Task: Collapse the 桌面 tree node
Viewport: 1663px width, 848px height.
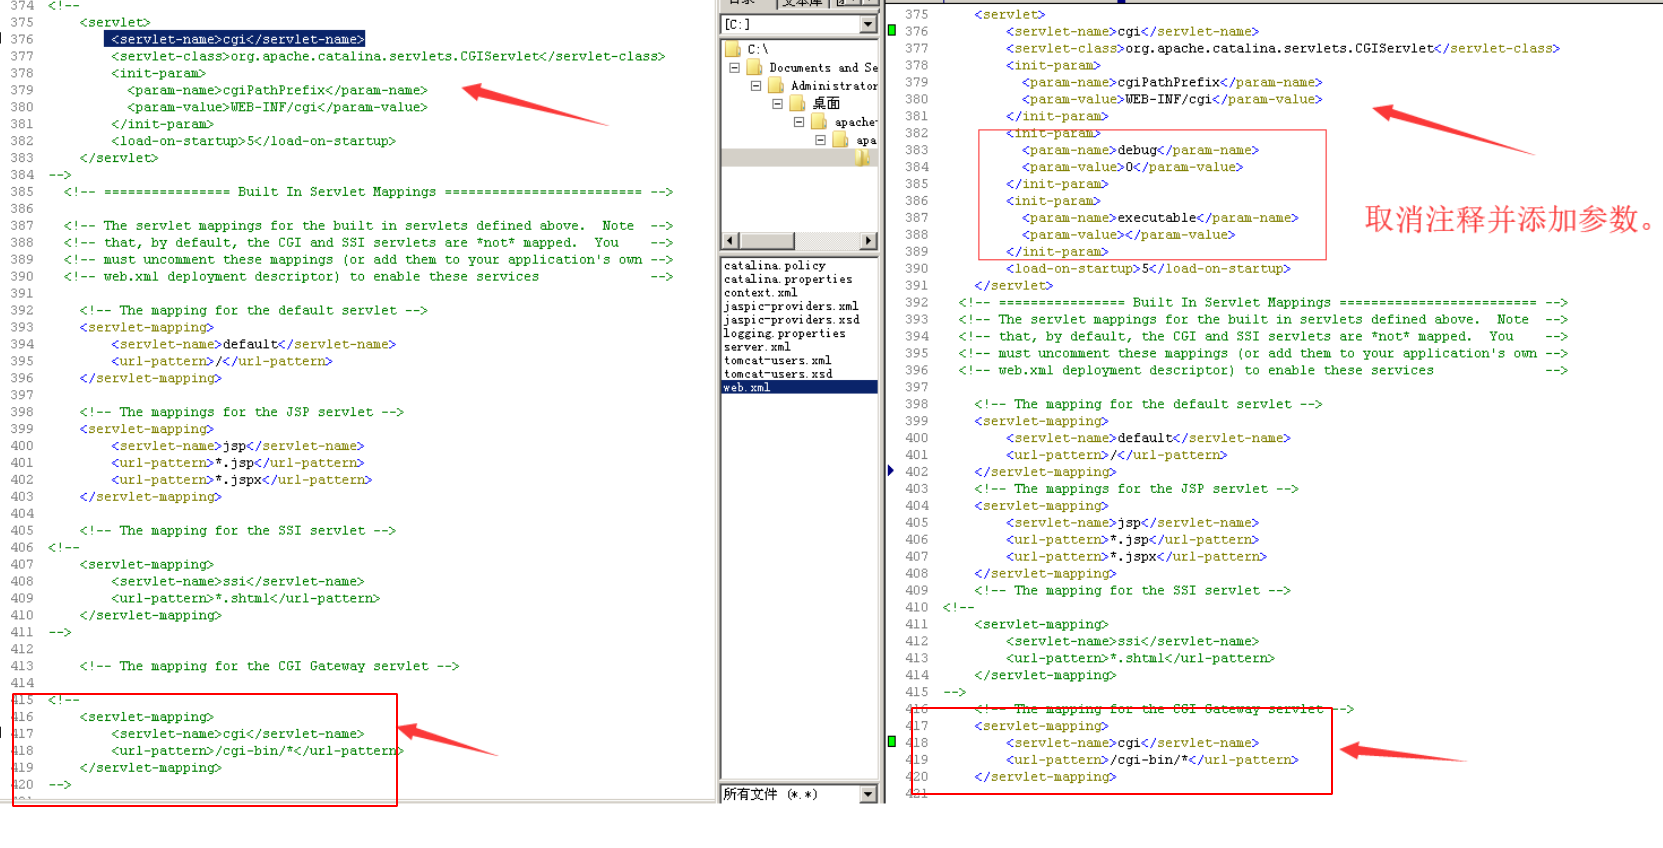Action: tap(777, 104)
